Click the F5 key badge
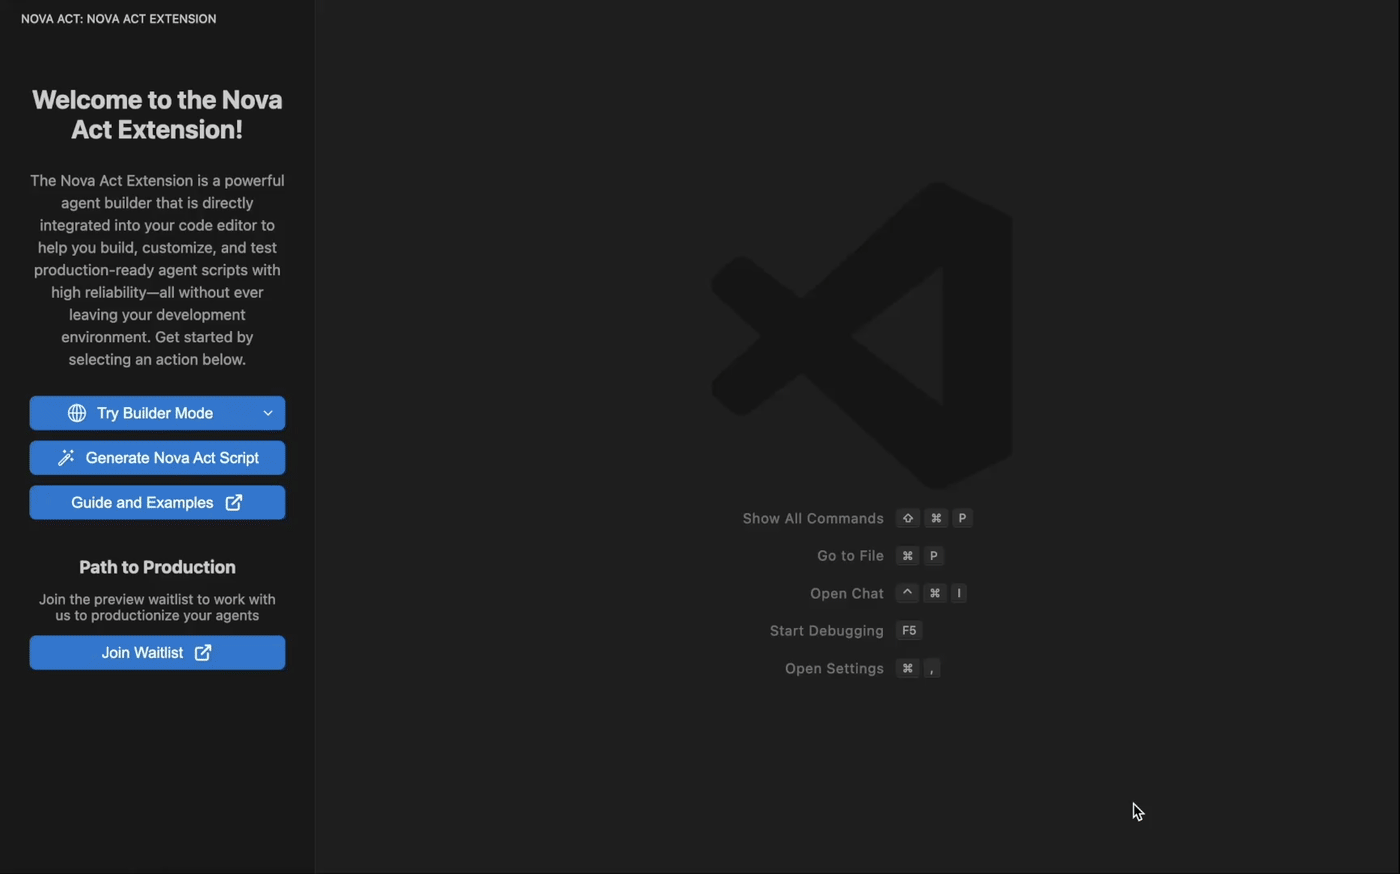This screenshot has height=874, width=1400. 909,631
